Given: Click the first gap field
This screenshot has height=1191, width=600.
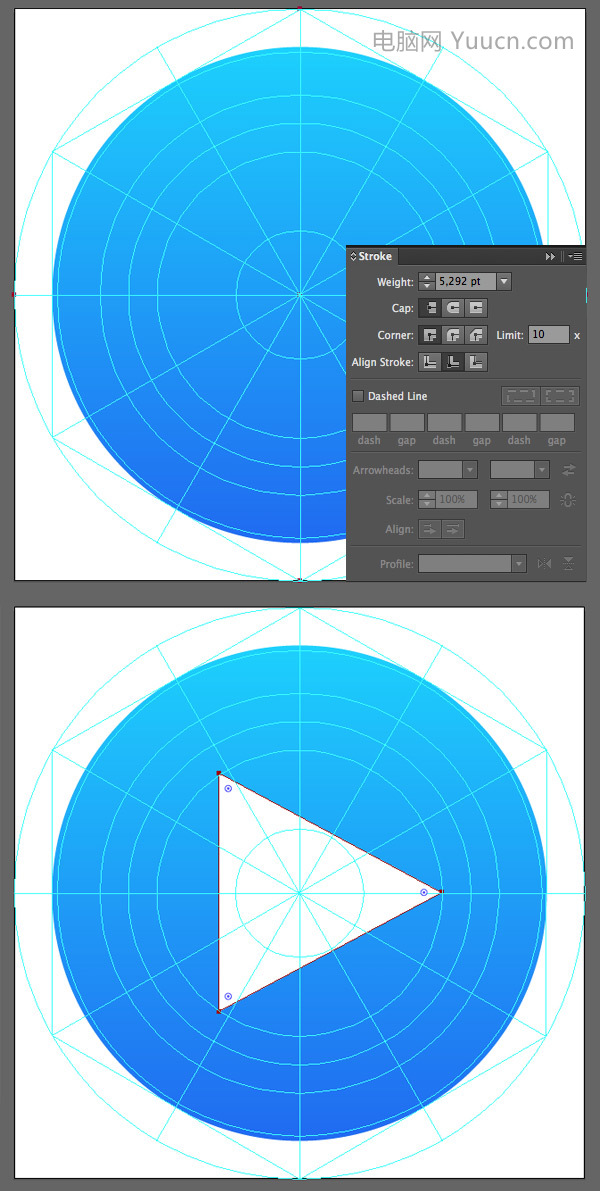Looking at the screenshot, I should tap(407, 422).
